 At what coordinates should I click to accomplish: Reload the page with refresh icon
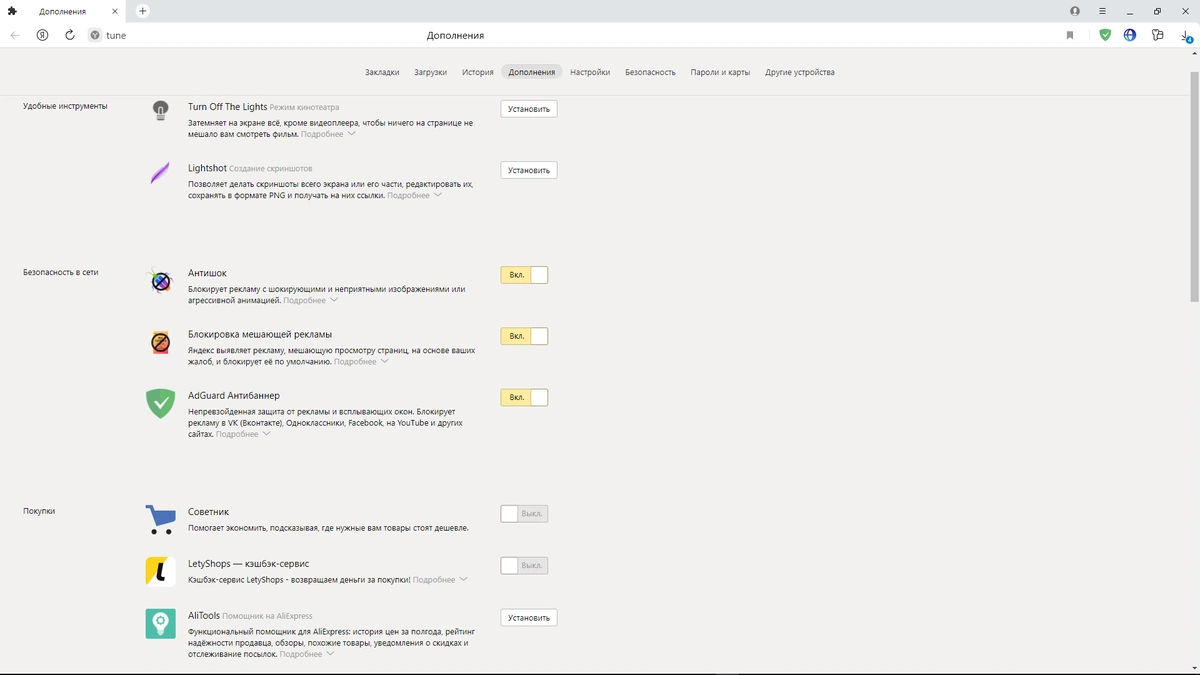[70, 35]
